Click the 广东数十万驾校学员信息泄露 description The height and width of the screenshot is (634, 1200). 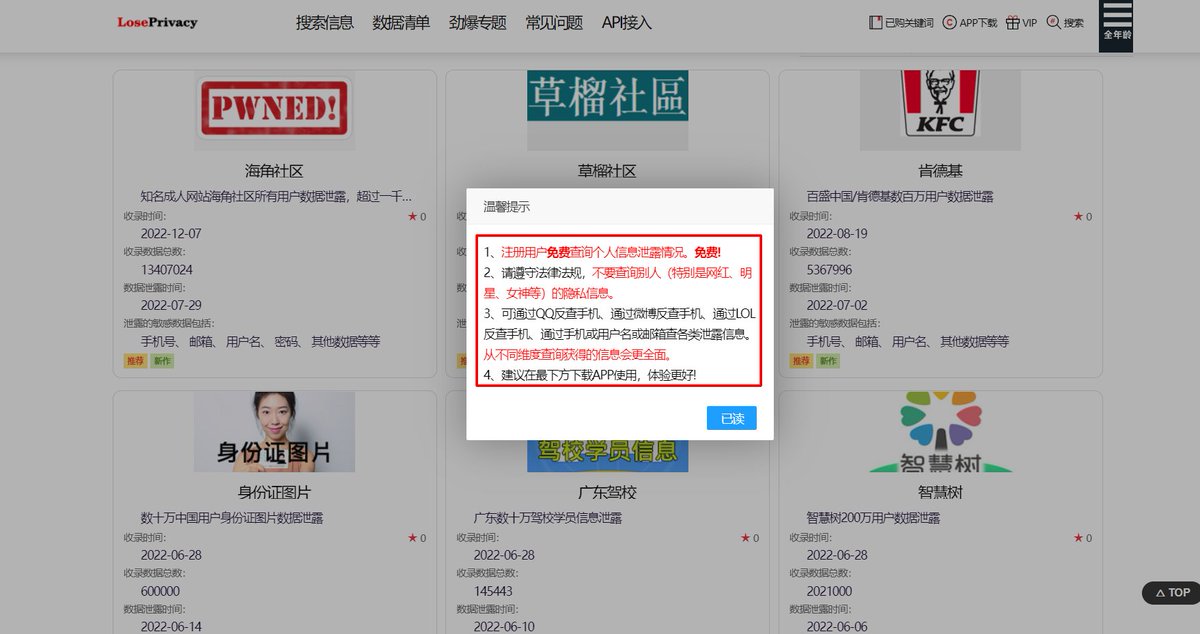click(548, 518)
